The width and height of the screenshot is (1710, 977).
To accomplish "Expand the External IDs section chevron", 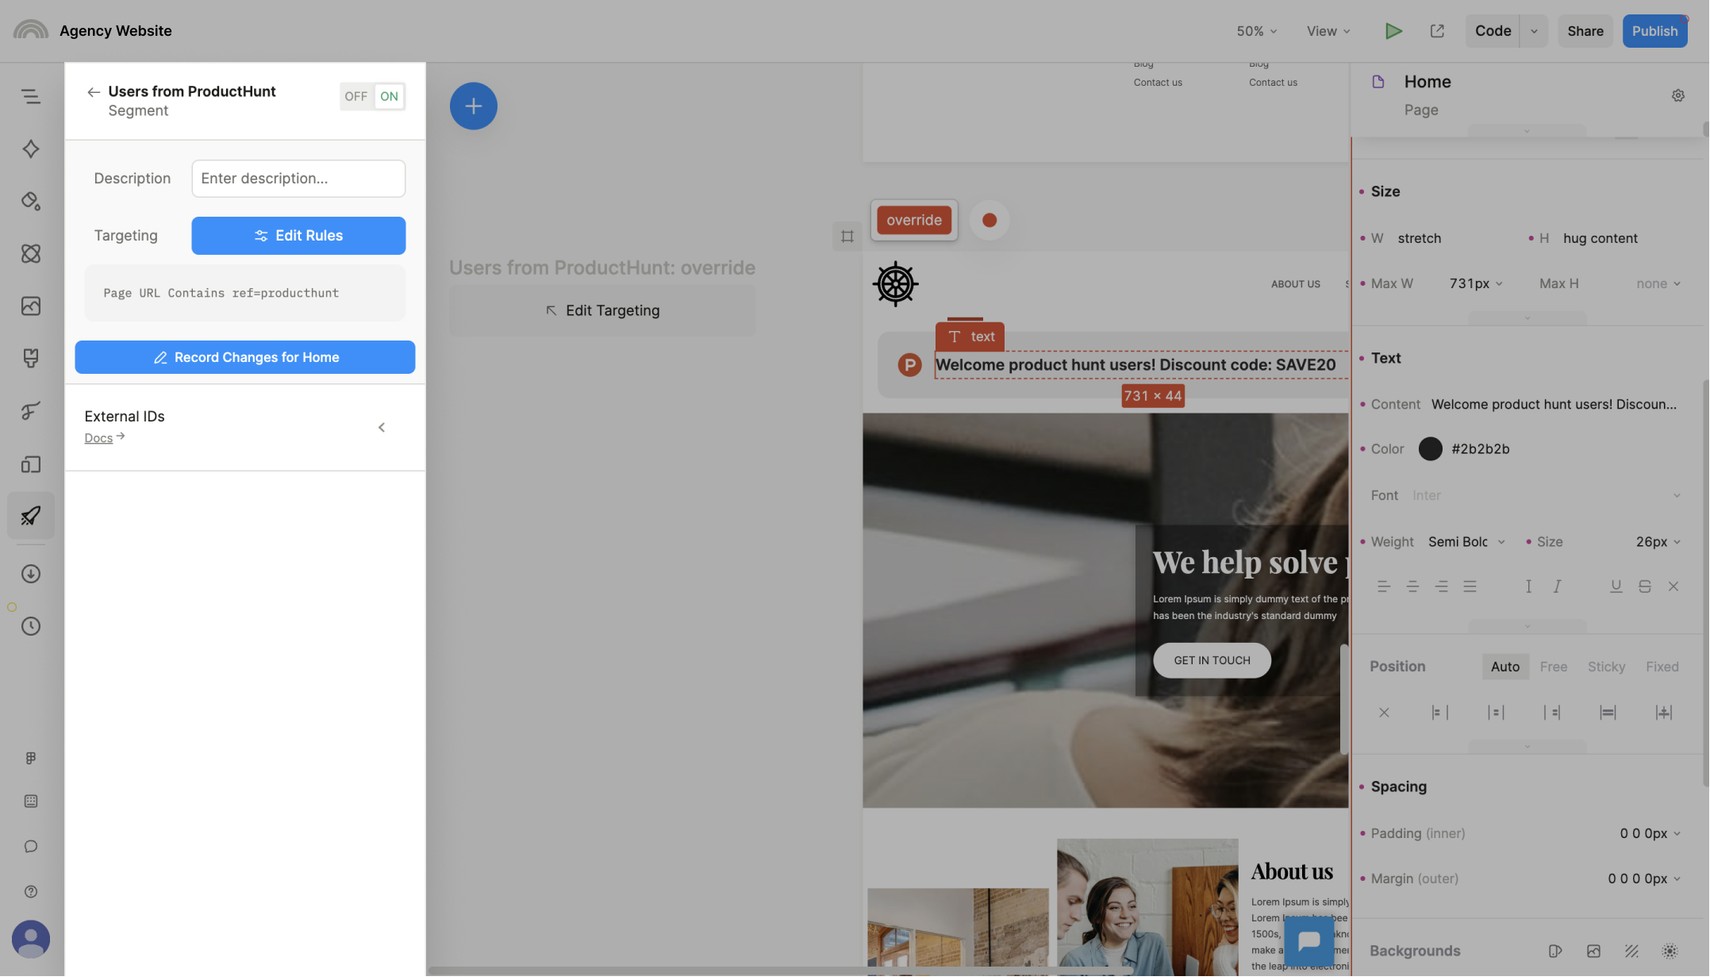I will pyautogui.click(x=381, y=428).
